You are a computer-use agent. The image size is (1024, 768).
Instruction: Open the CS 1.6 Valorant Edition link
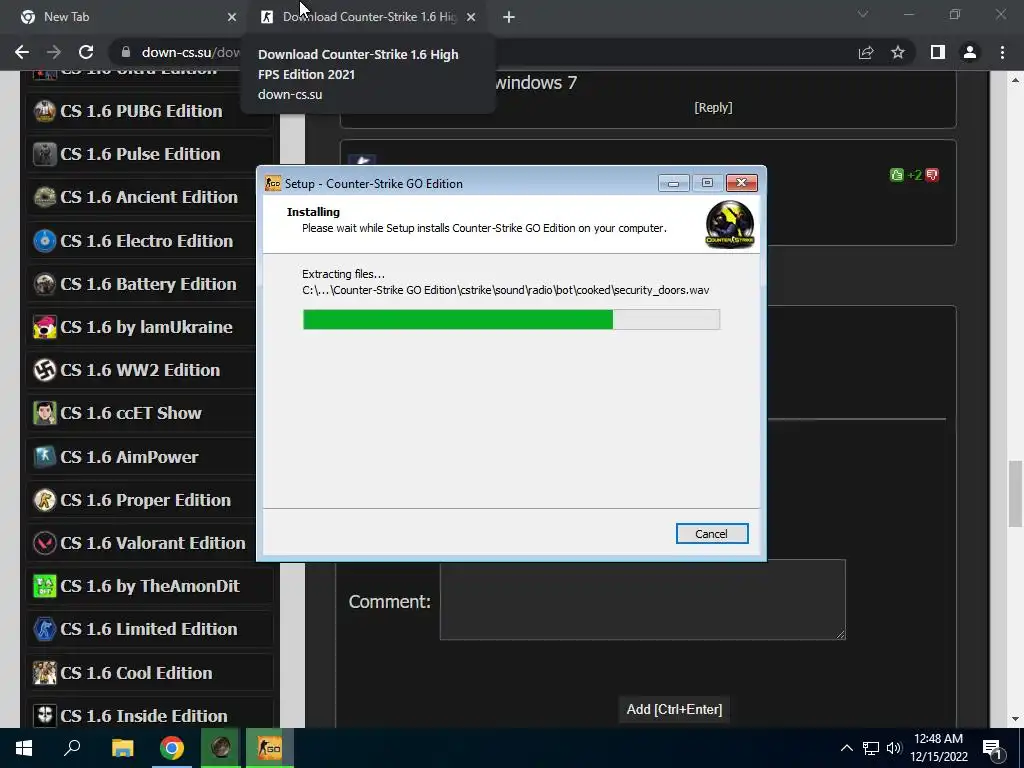click(153, 543)
